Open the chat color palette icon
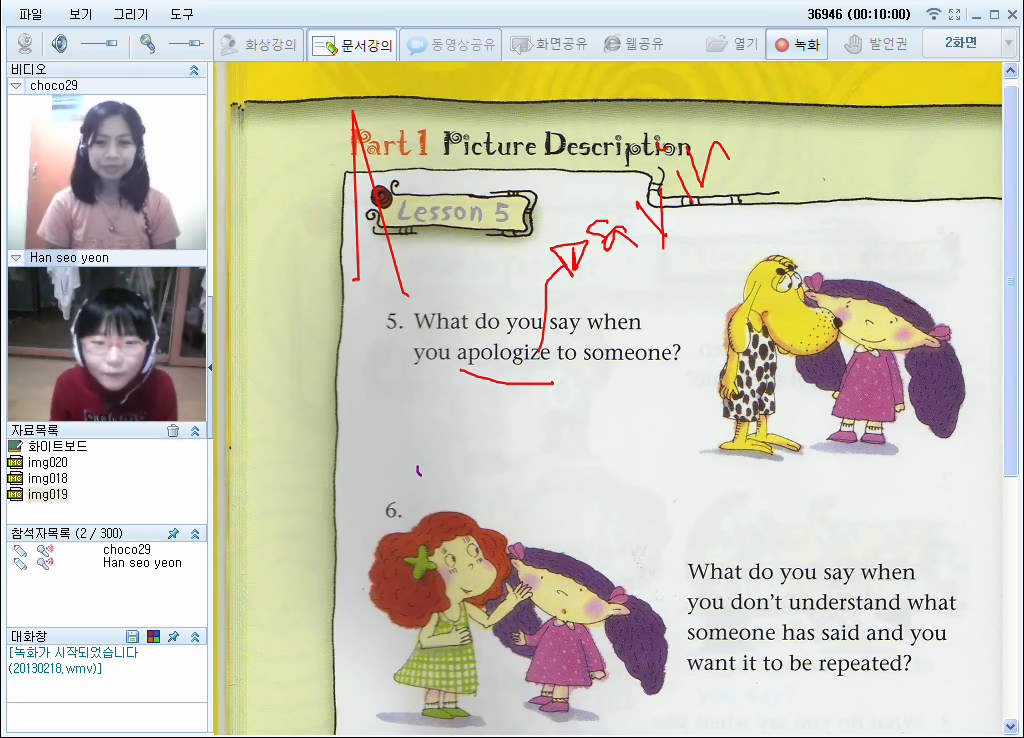Screen dimensions: 1024x738 coord(153,636)
